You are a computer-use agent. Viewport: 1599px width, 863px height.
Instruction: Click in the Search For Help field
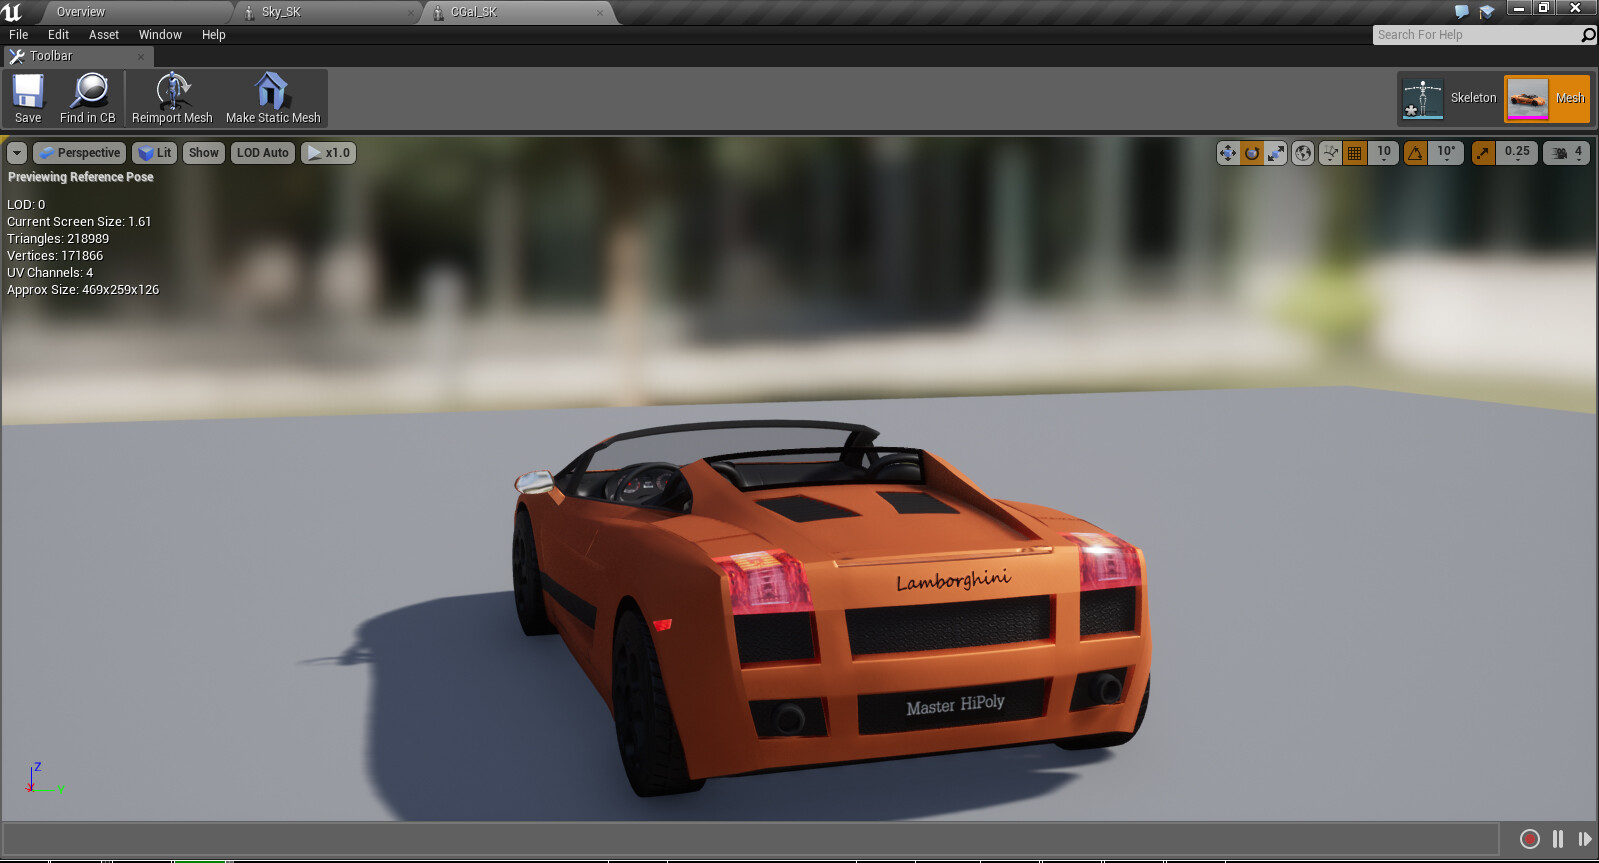(x=1477, y=35)
